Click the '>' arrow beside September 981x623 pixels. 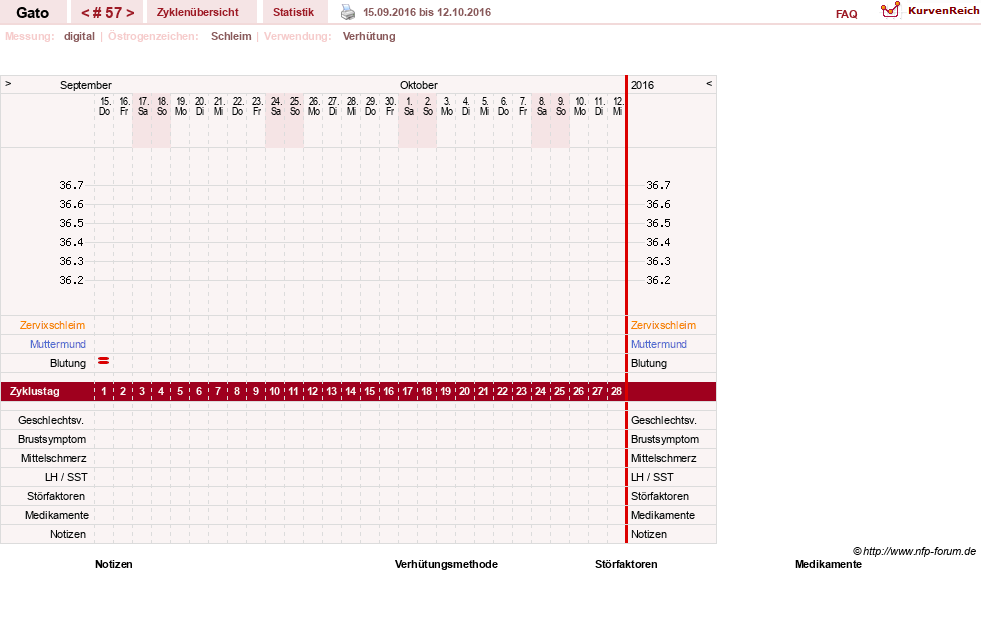(8, 83)
